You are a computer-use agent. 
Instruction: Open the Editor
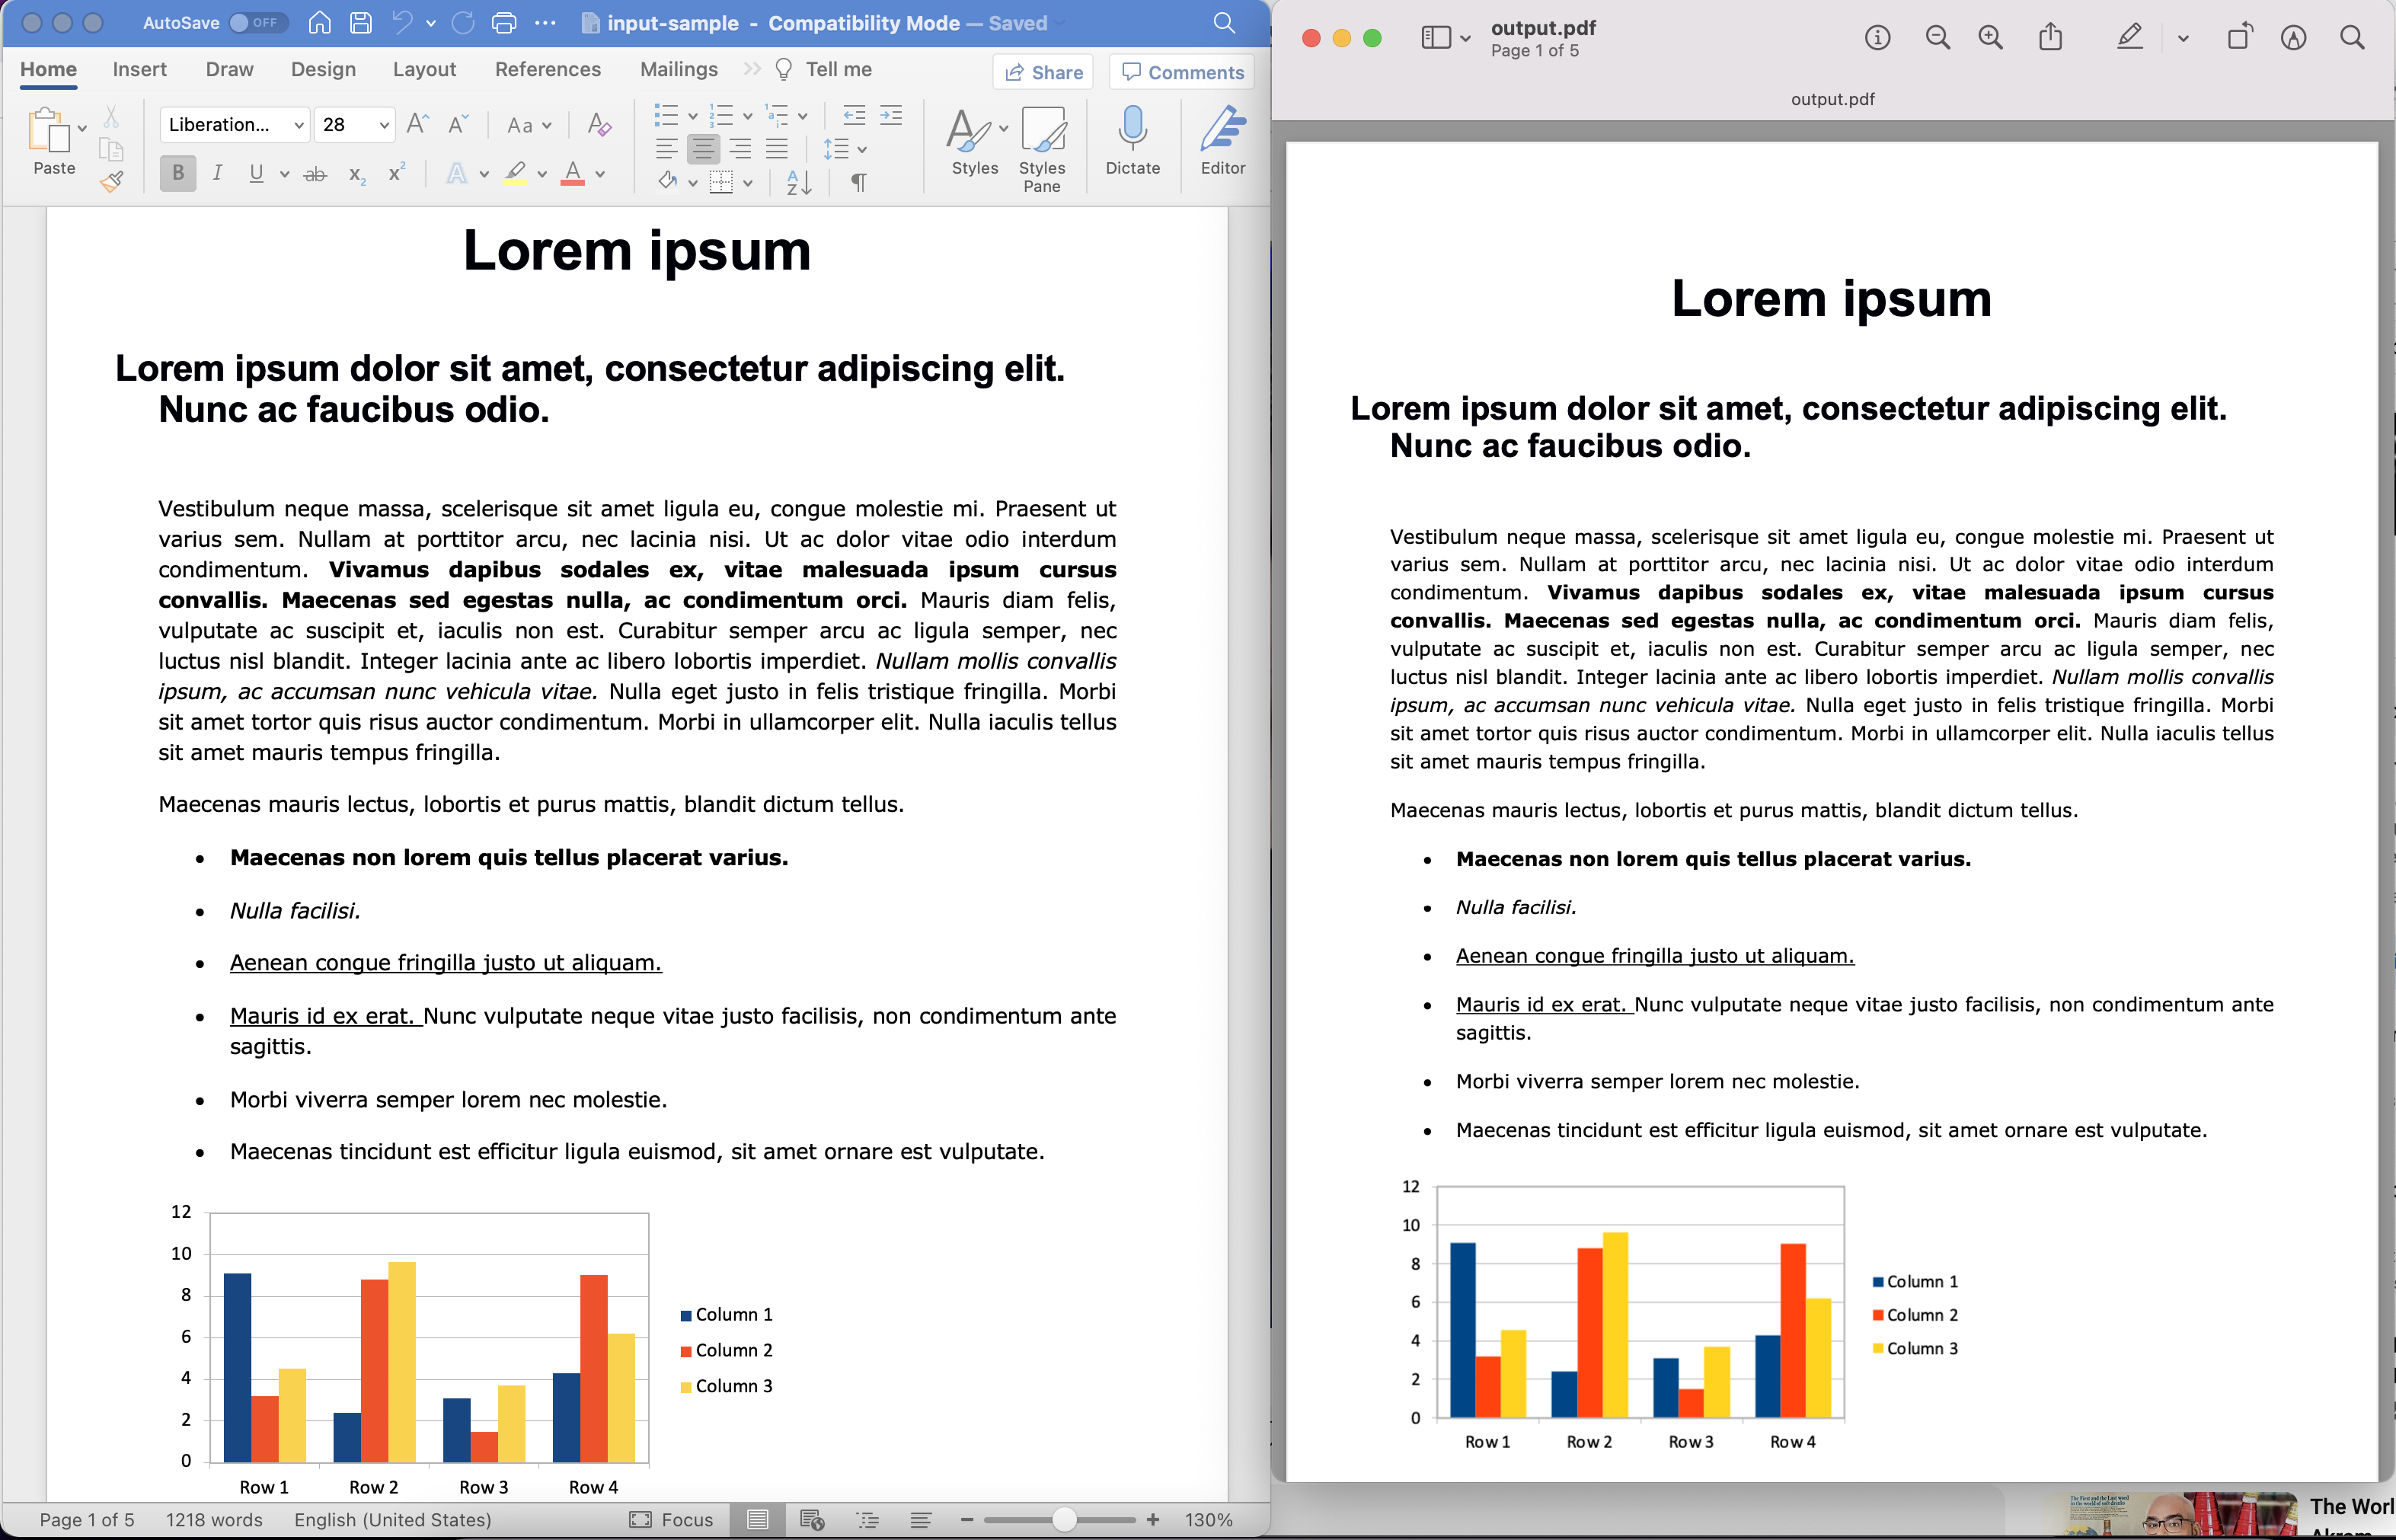point(1223,141)
